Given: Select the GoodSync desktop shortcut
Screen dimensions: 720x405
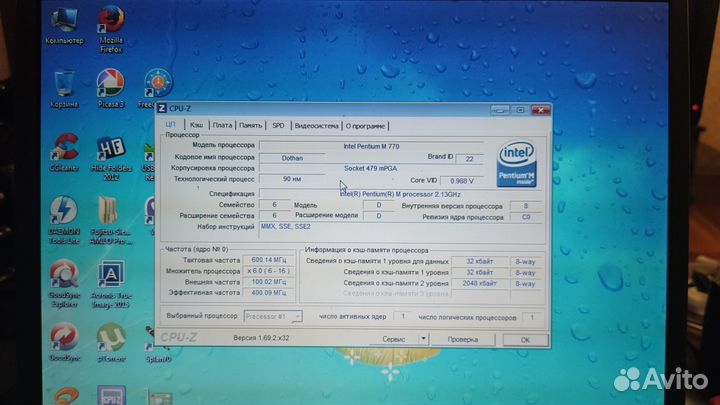Looking at the screenshot, I should pos(64,343).
